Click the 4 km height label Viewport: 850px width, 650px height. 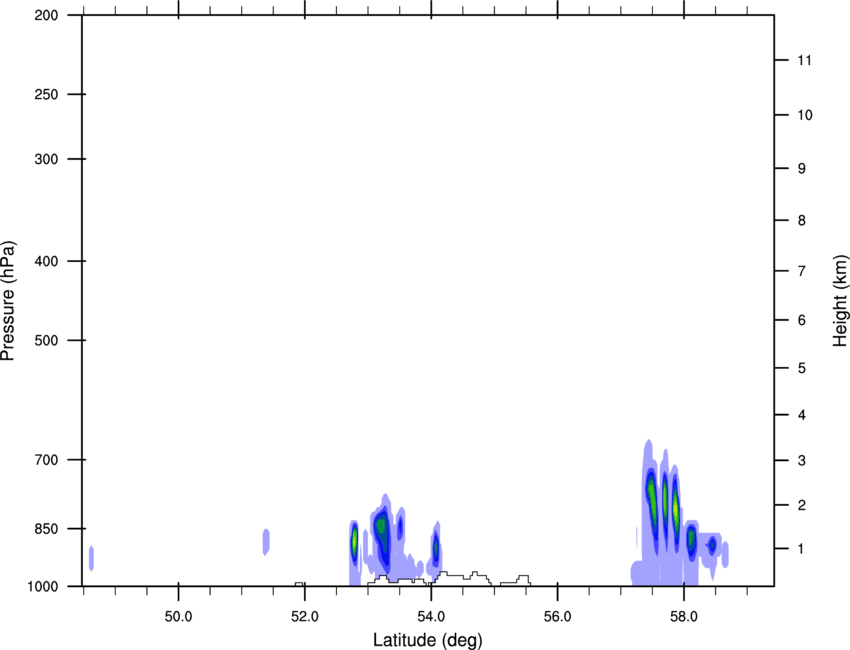pyautogui.click(x=802, y=415)
